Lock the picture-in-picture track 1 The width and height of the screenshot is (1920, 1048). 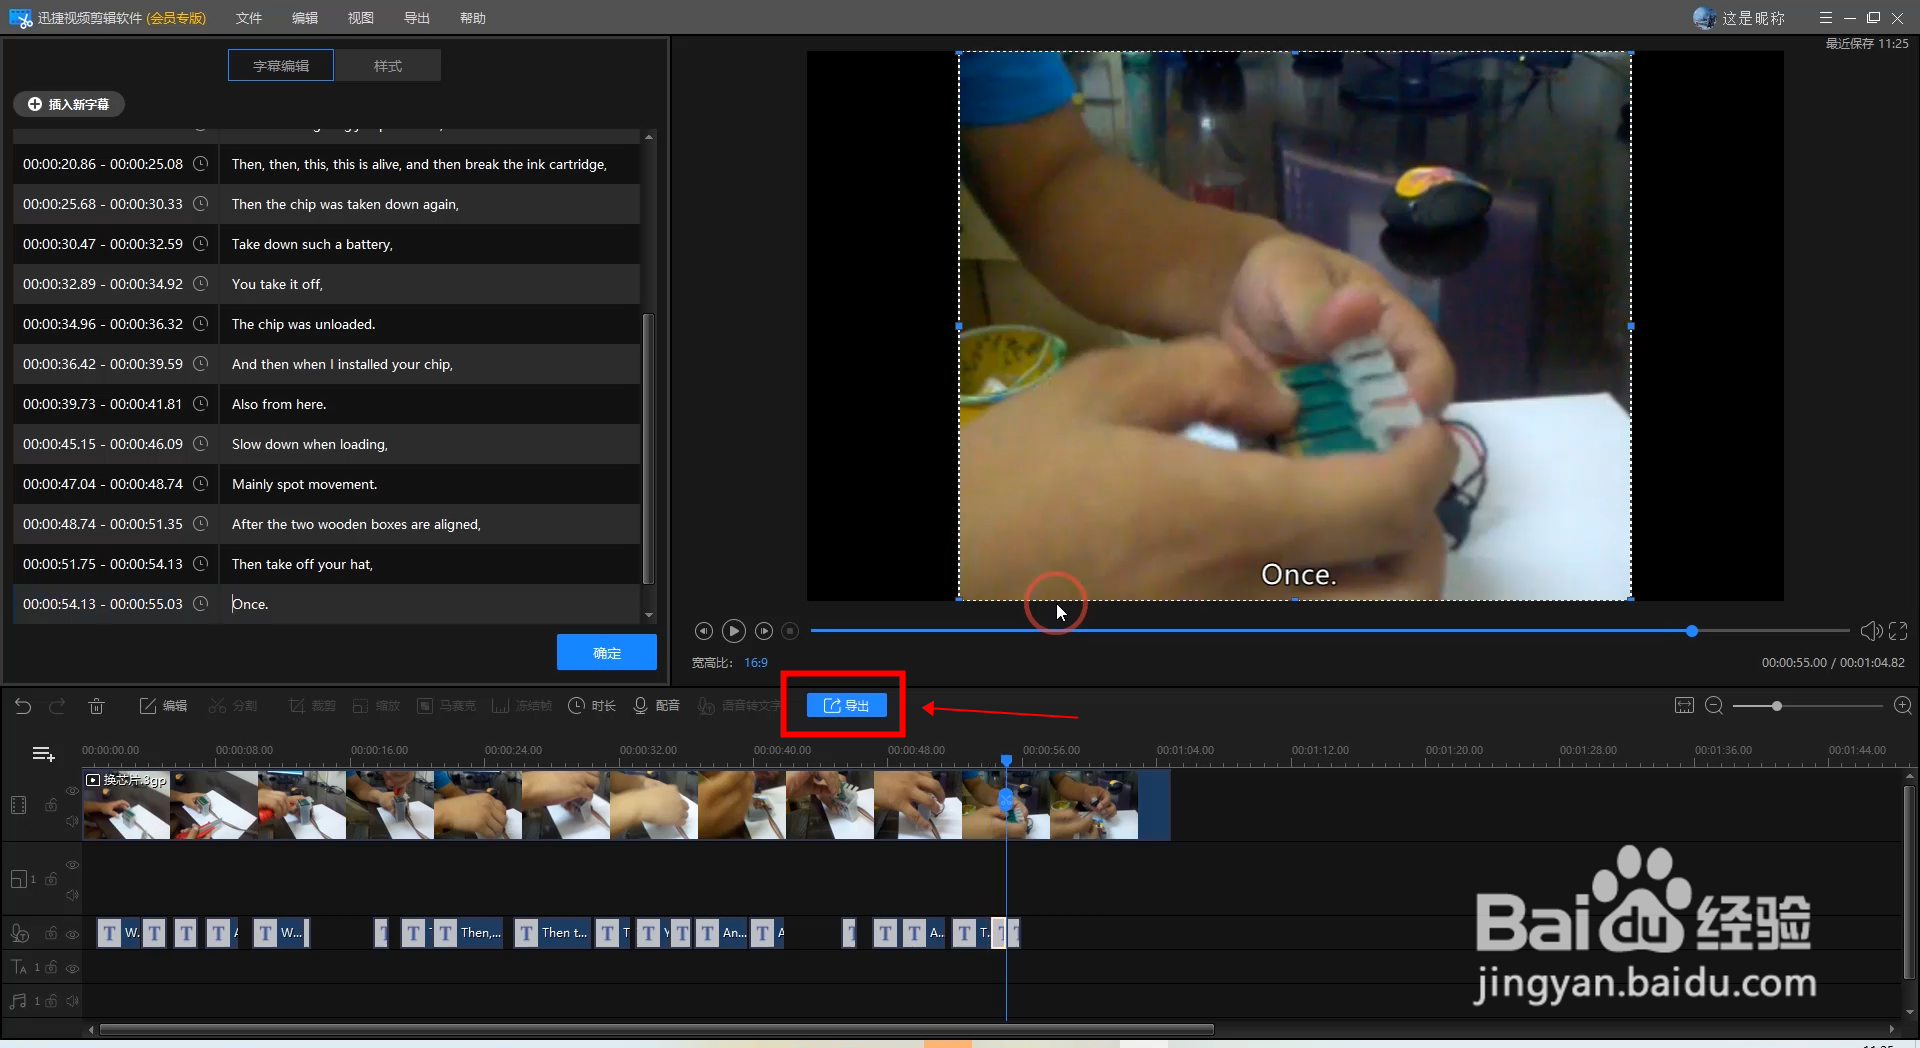[51, 879]
